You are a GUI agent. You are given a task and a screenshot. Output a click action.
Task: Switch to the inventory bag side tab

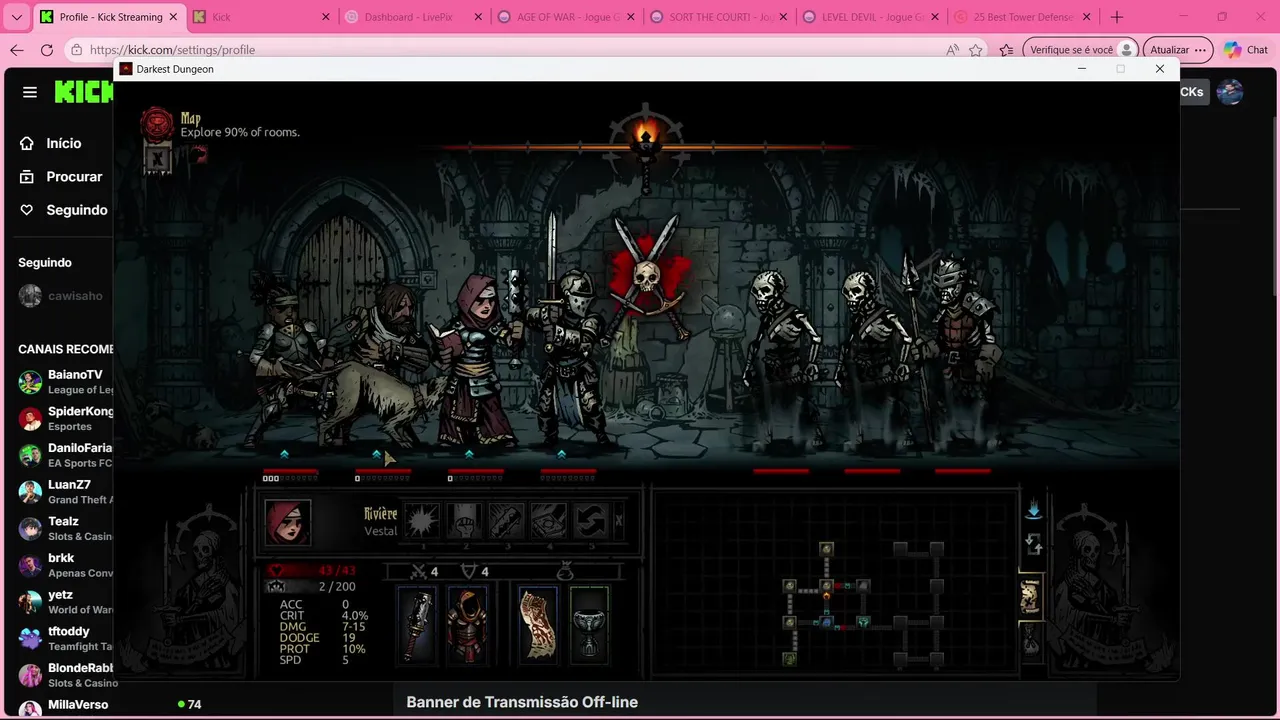[x=1030, y=639]
